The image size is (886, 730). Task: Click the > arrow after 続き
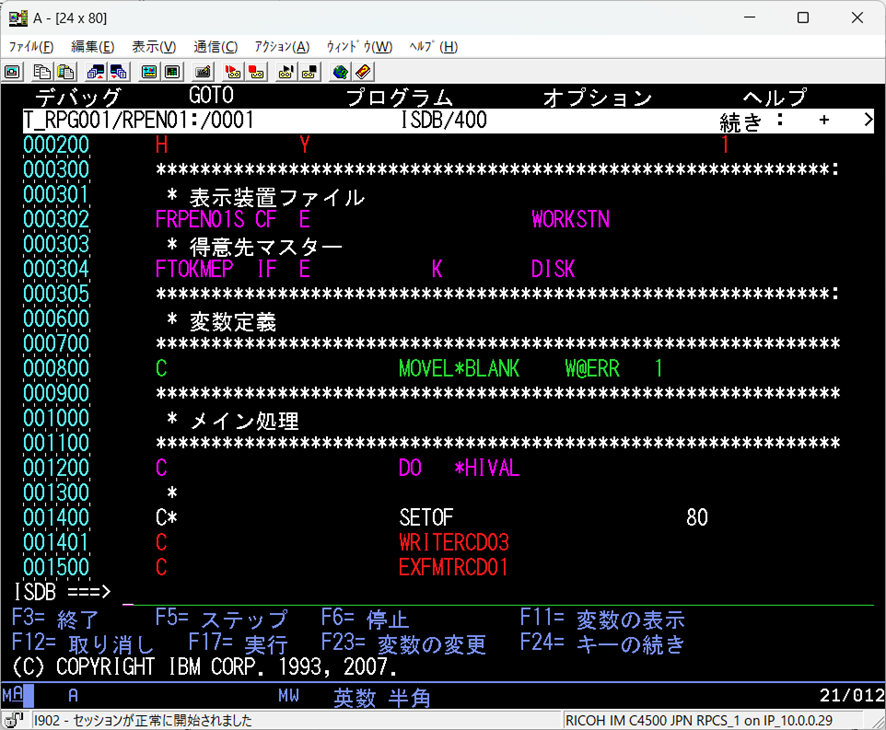click(868, 120)
